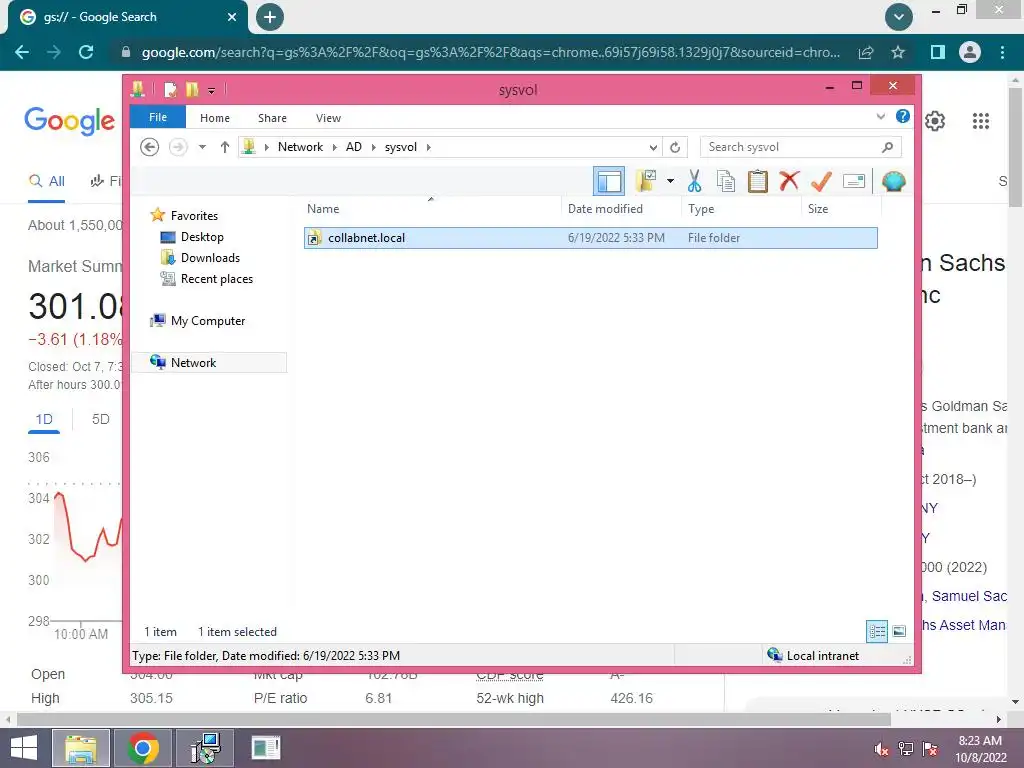Screen dimensions: 1024x768
Task: Open a new Chrome tab
Action: 270,17
